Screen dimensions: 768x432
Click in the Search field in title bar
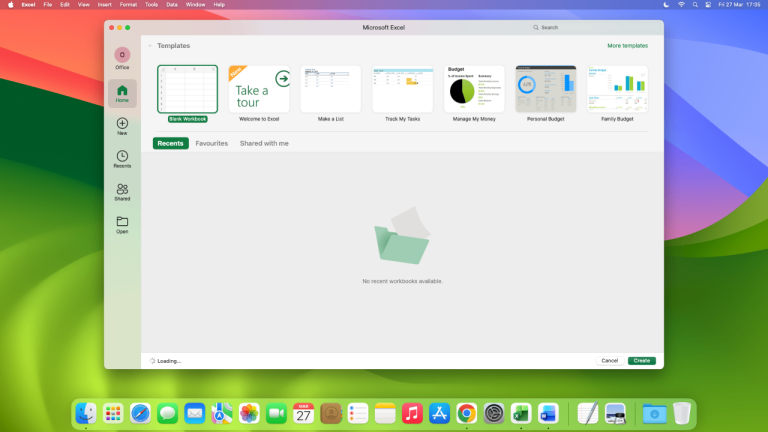pyautogui.click(x=590, y=27)
